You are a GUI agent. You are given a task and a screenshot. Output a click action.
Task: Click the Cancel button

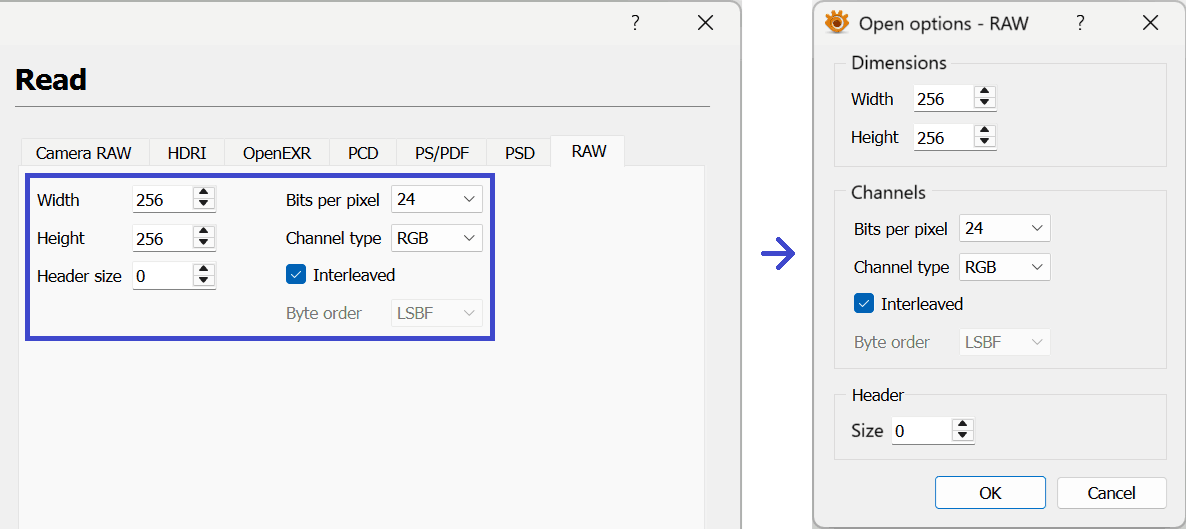click(x=1112, y=493)
